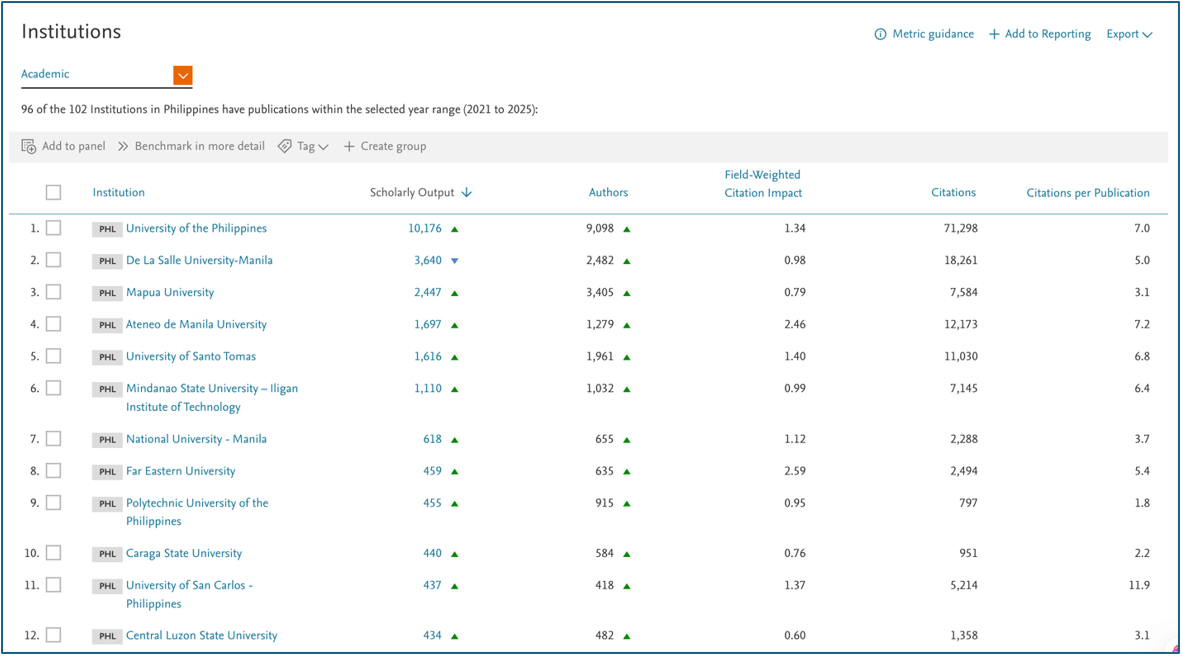Click the plus icon for Add to Reporting
The height and width of the screenshot is (656, 1182).
[994, 34]
